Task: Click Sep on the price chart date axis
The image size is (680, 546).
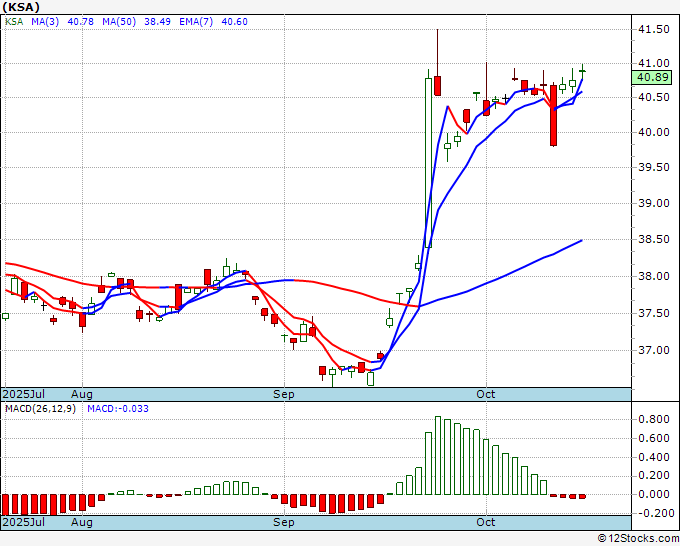Action: pyautogui.click(x=284, y=394)
